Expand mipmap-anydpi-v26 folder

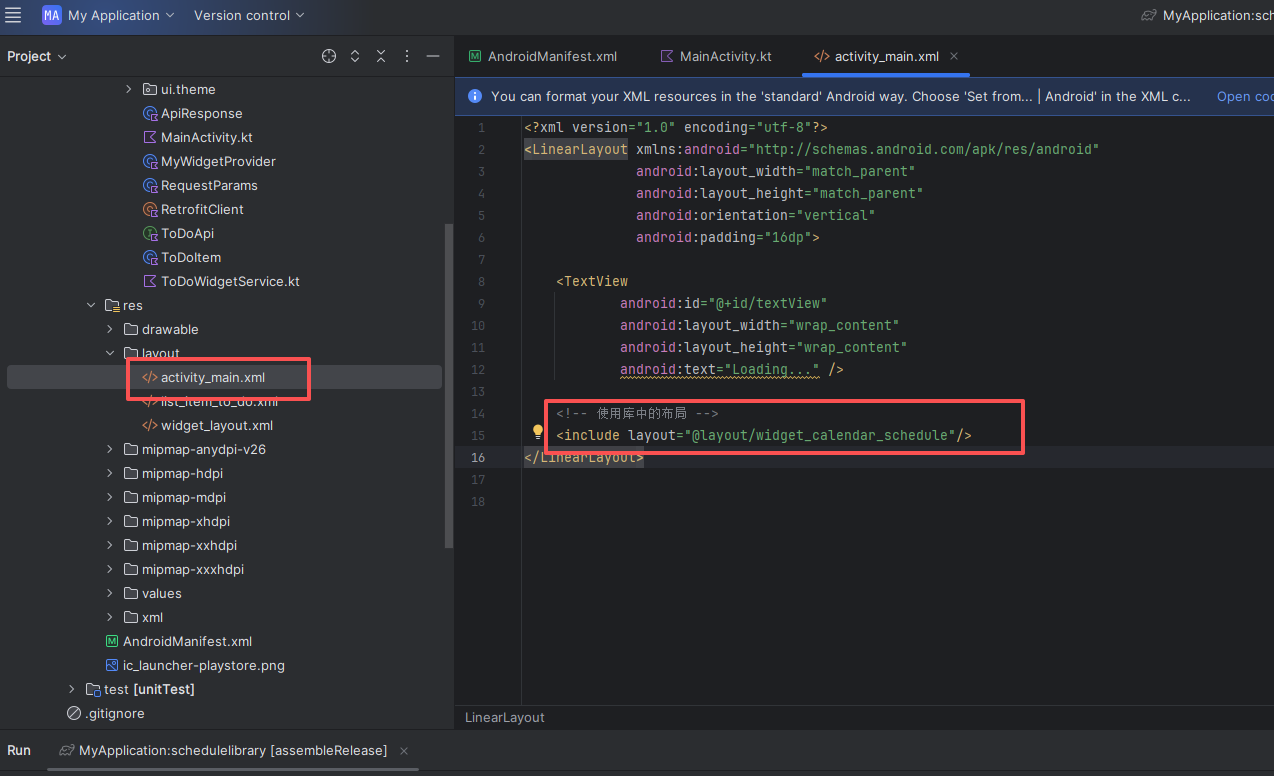(110, 449)
